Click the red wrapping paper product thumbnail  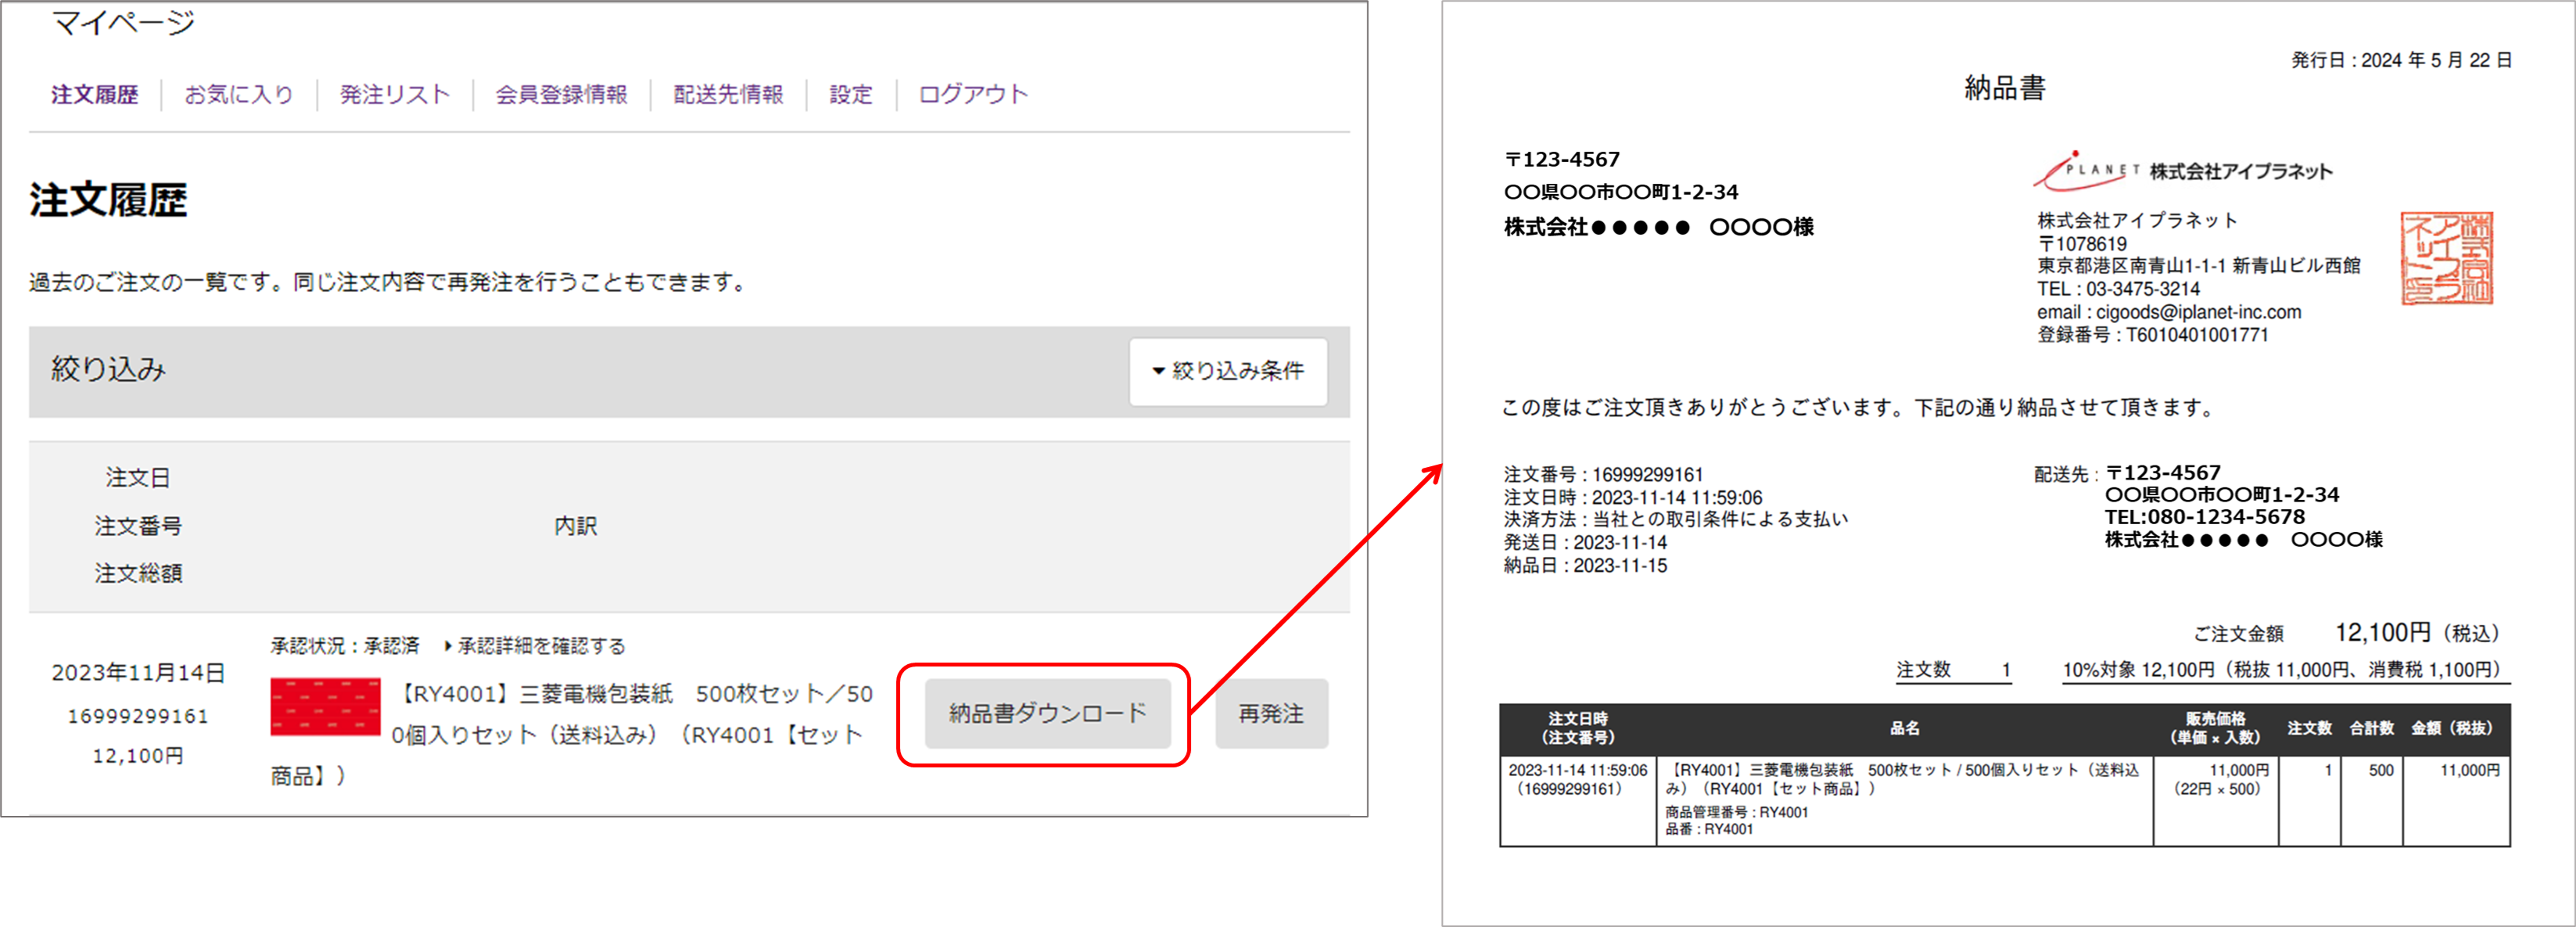point(325,707)
